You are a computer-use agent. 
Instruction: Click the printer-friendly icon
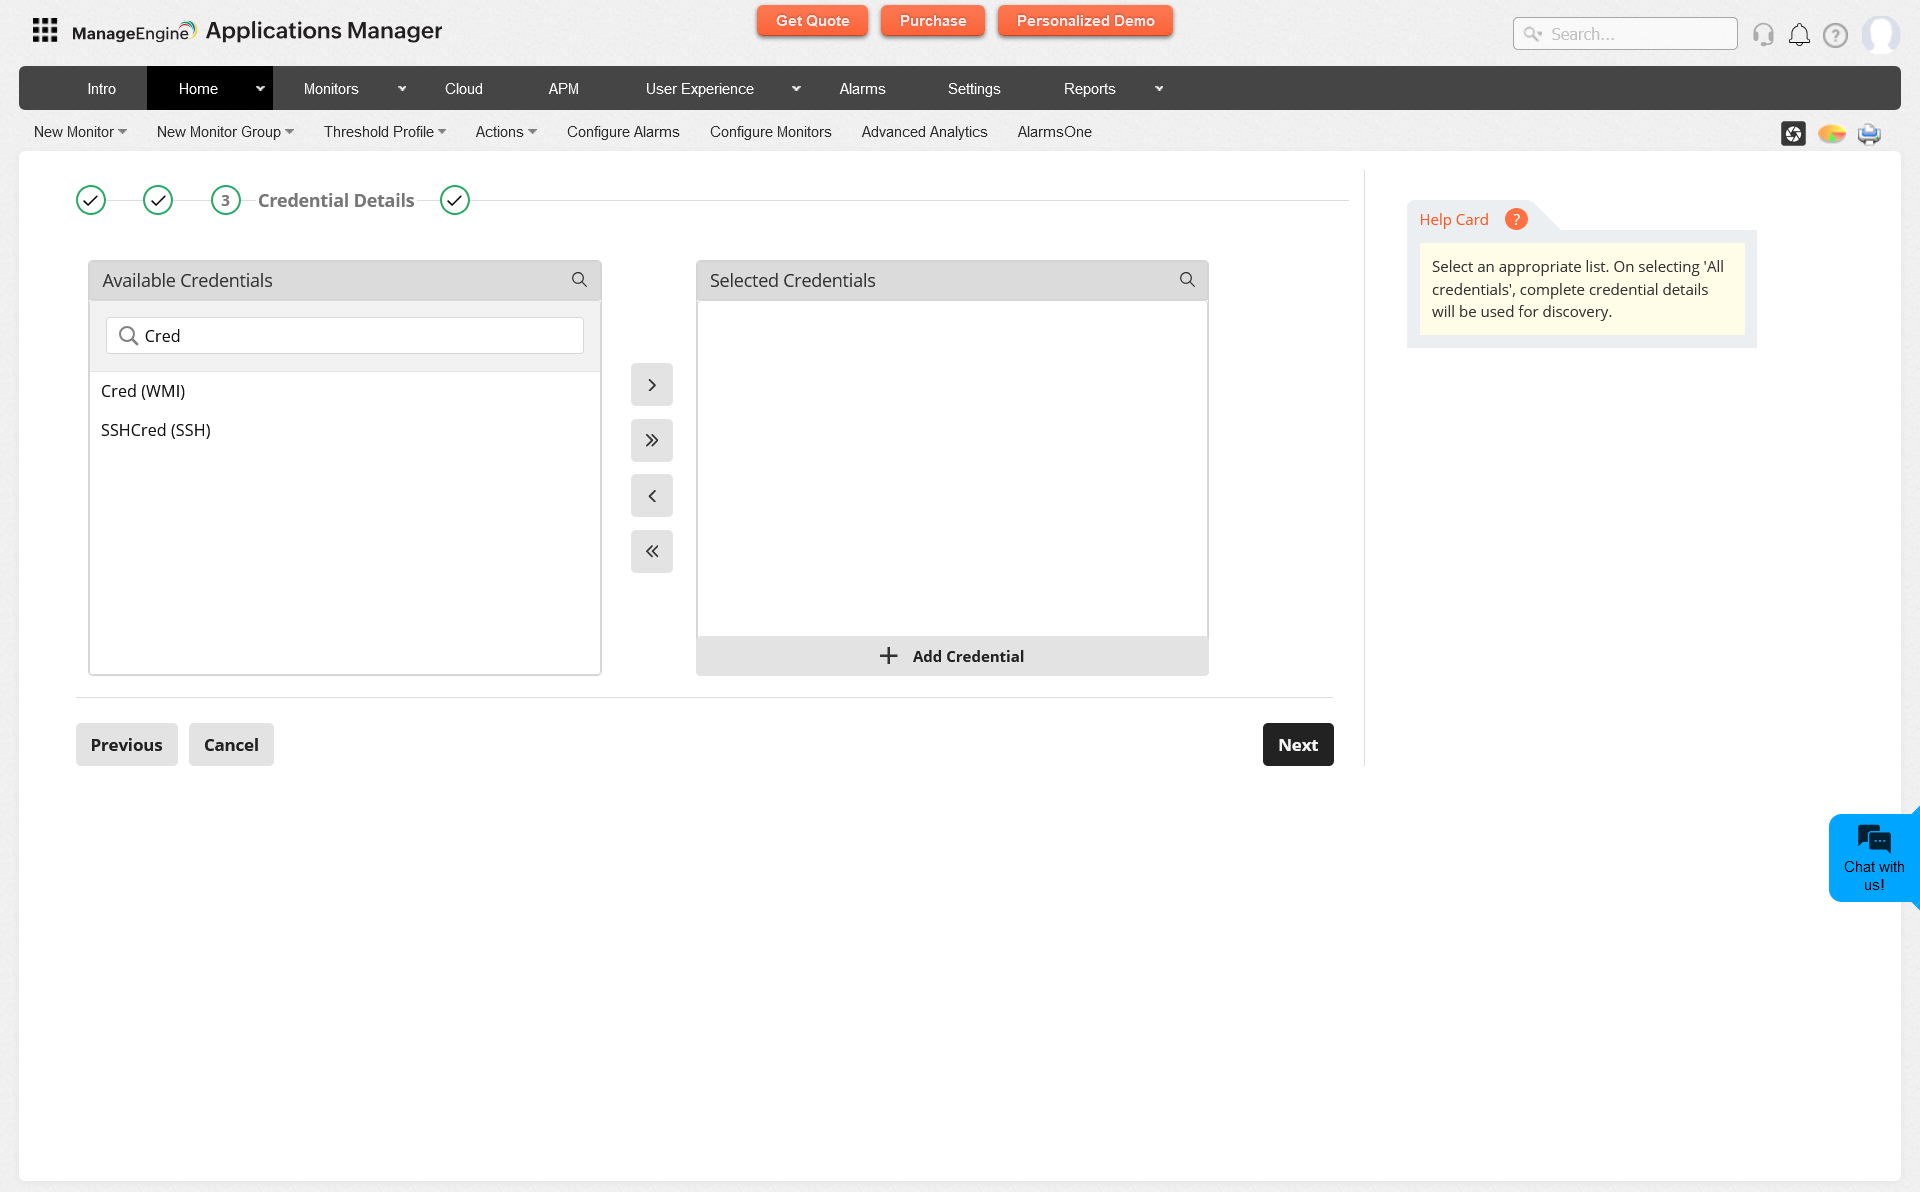tap(1869, 133)
